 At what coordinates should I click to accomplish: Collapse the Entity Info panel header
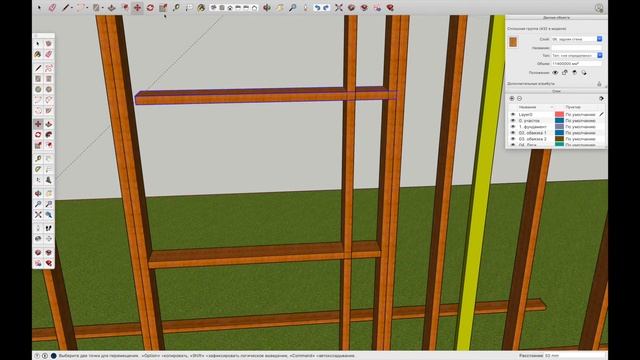tap(556, 18)
